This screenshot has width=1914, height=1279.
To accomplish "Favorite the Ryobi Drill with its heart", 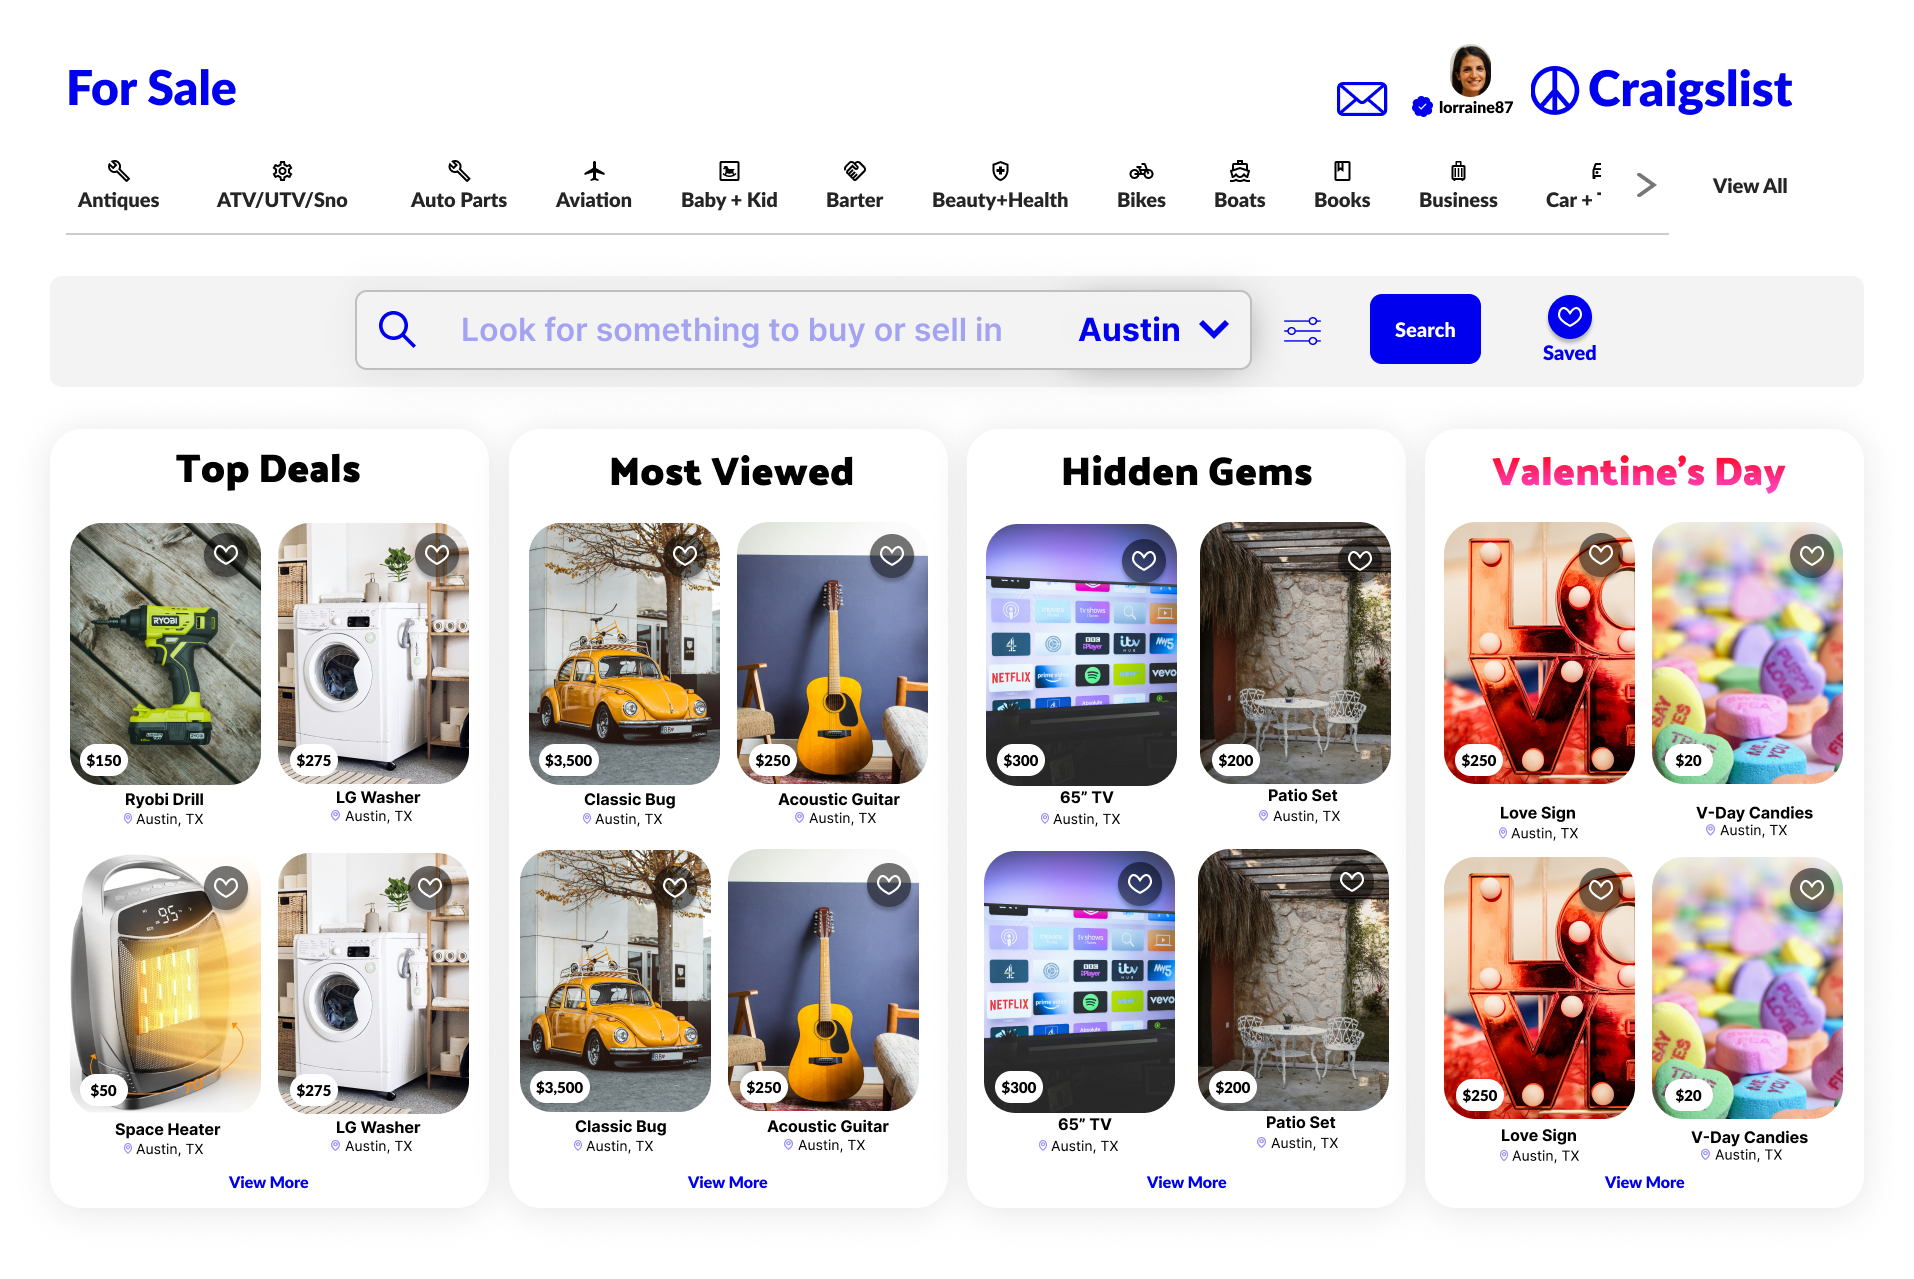I will click(x=226, y=554).
